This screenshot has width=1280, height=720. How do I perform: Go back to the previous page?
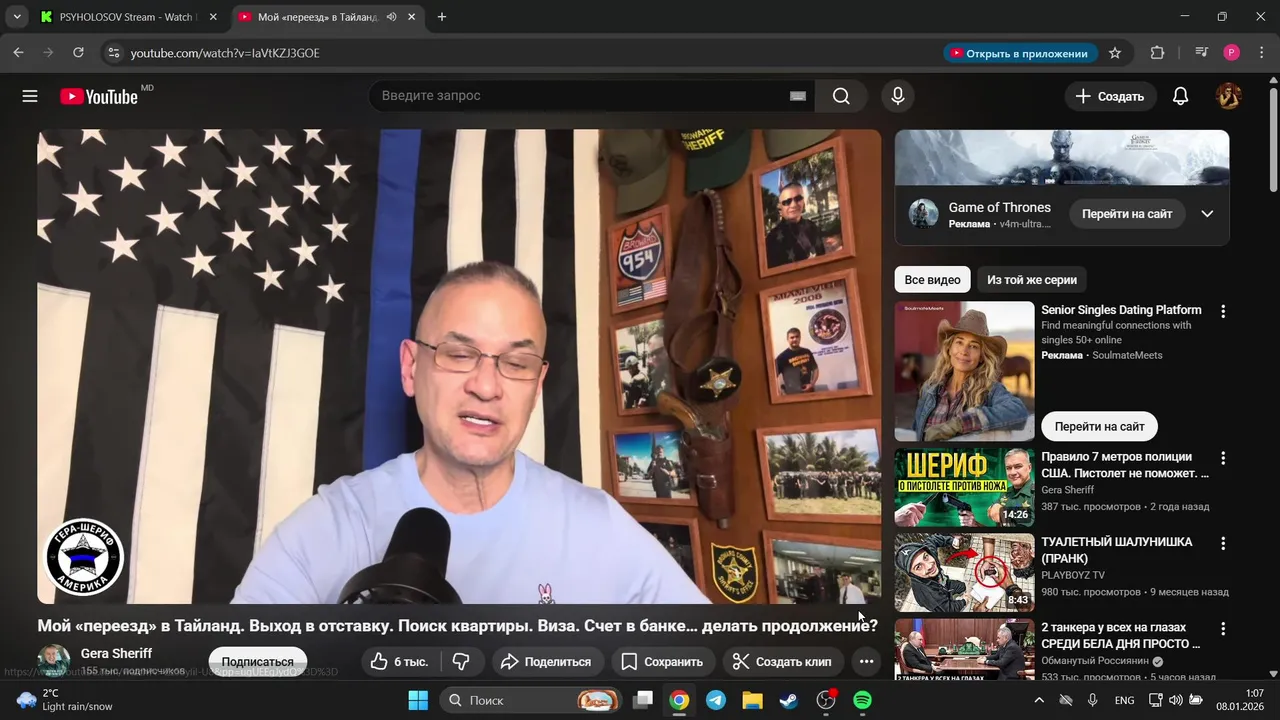tap(19, 53)
